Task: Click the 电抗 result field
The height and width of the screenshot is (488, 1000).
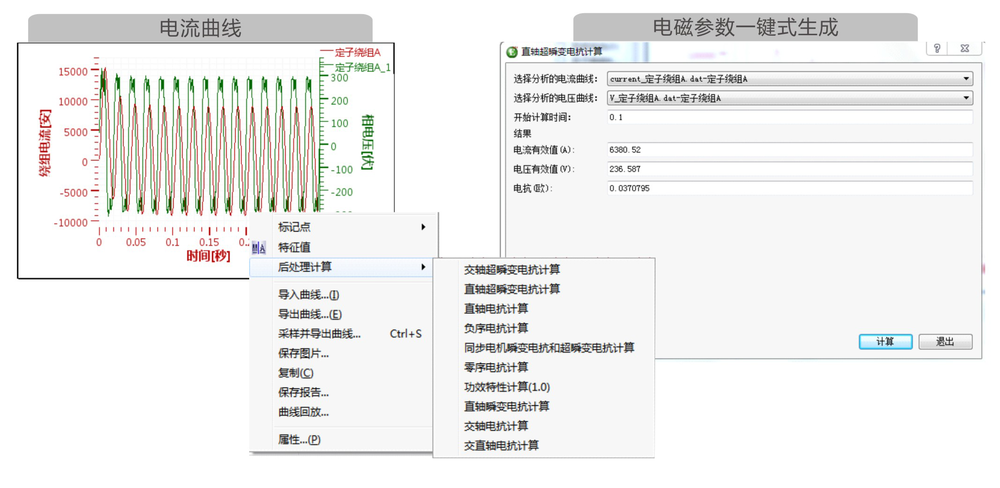Action: [788, 188]
